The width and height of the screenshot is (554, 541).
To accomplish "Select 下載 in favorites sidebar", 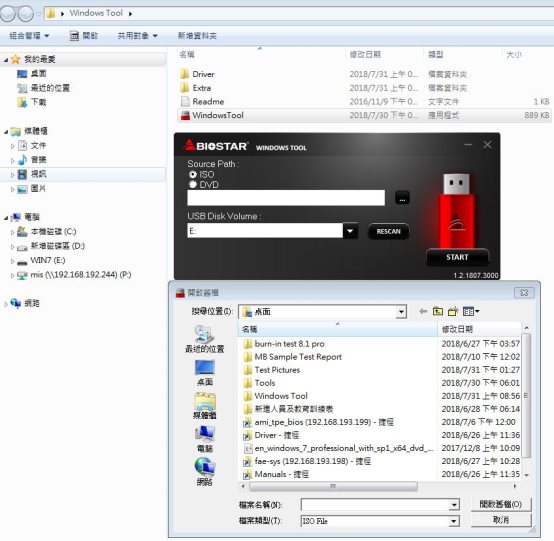I will (x=38, y=102).
